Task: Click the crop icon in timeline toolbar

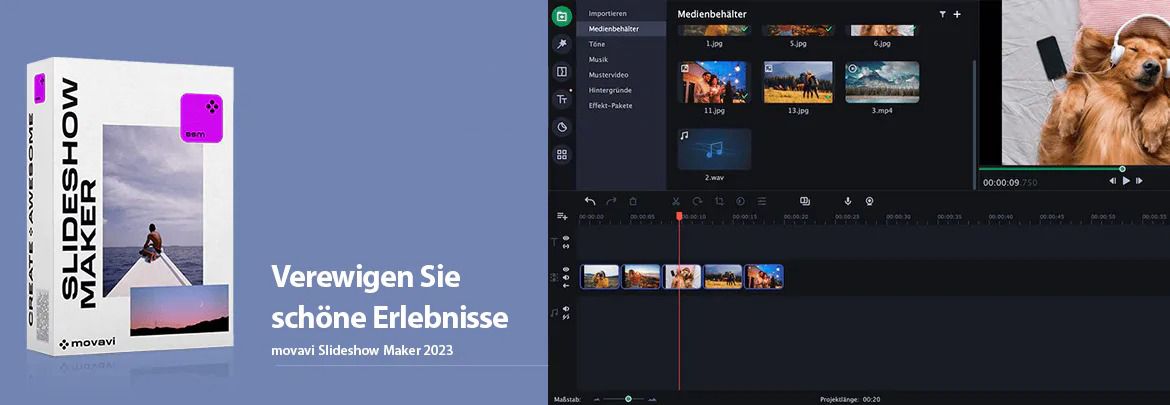Action: click(719, 201)
